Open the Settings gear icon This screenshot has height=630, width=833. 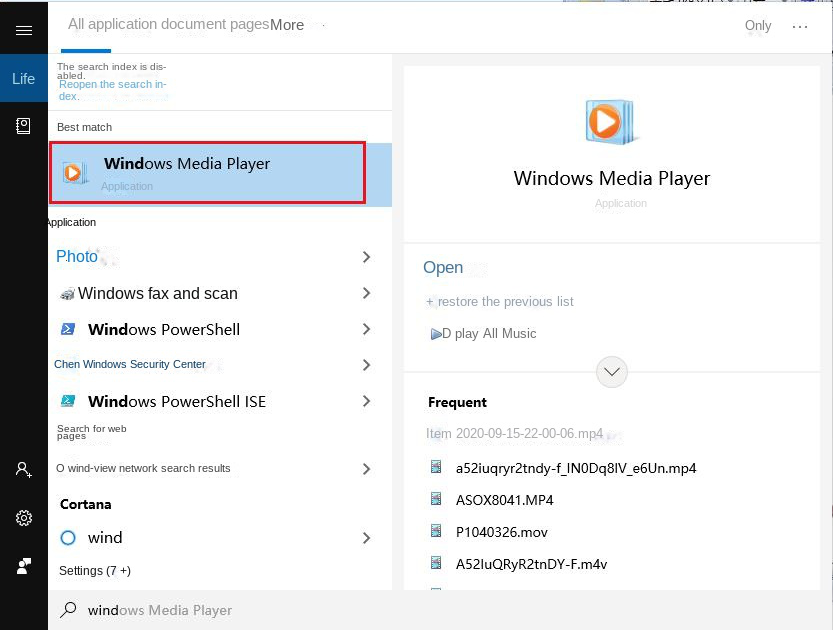[23, 518]
